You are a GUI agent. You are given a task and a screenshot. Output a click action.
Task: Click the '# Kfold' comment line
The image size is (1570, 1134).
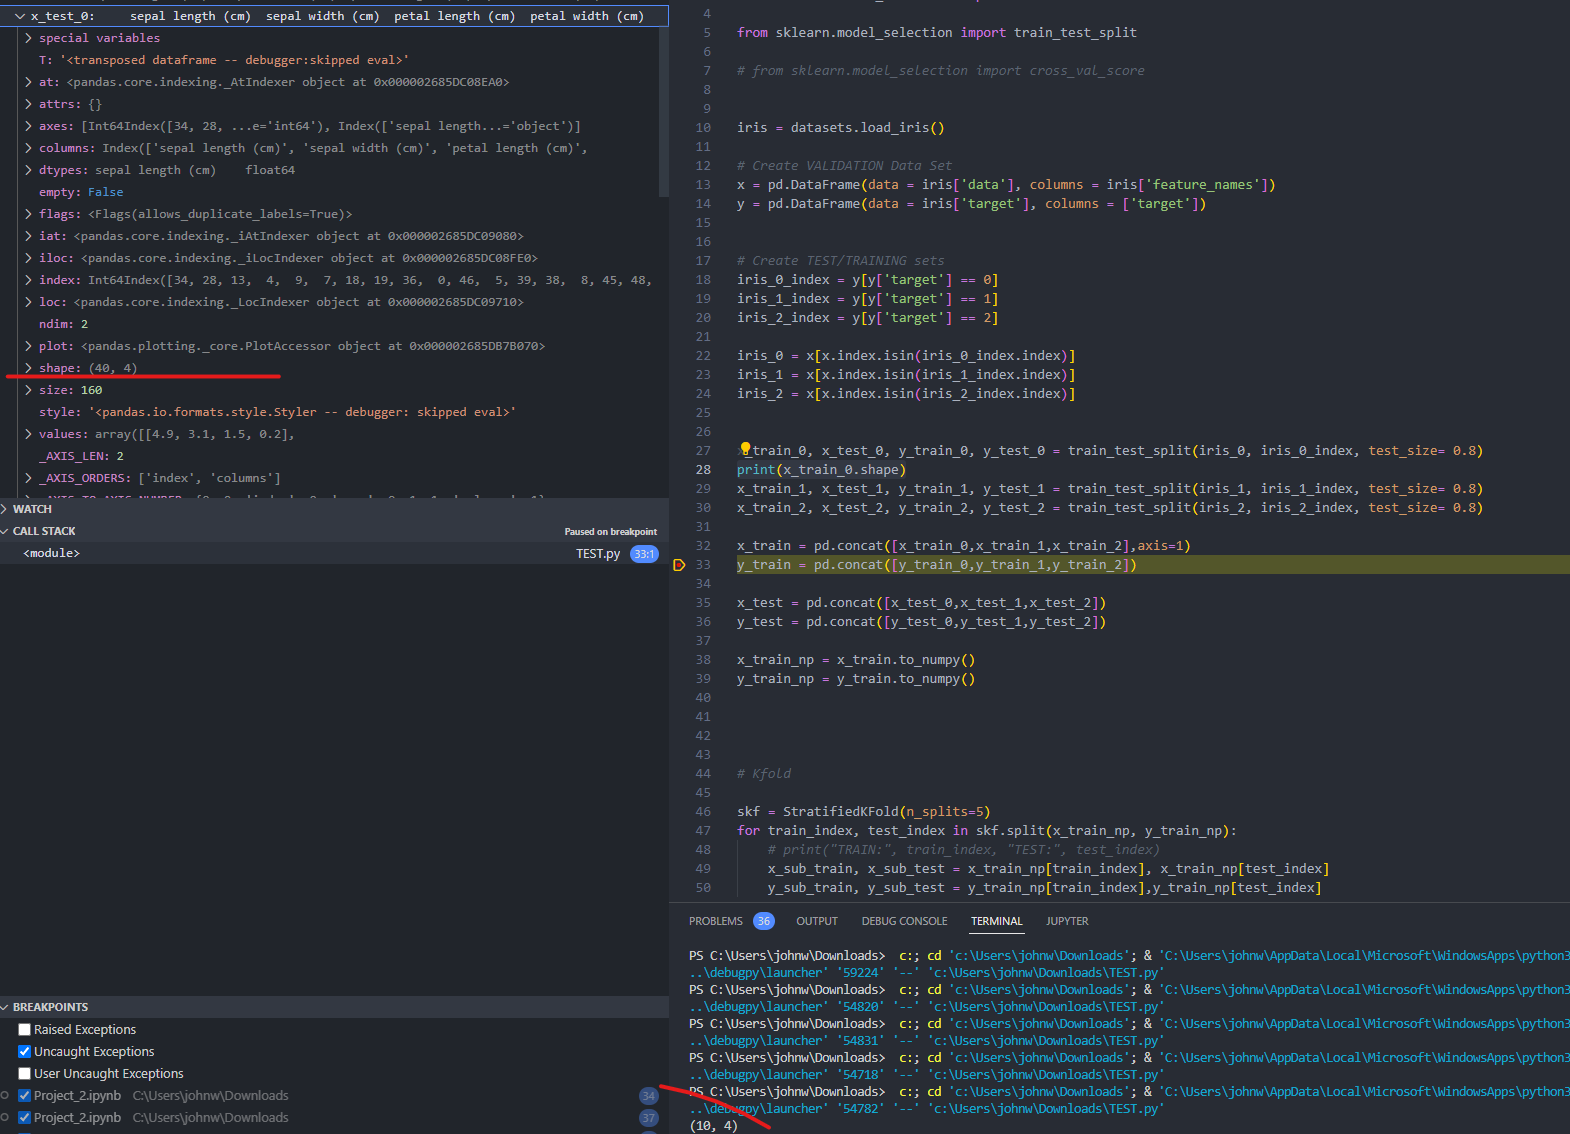pyautogui.click(x=764, y=774)
